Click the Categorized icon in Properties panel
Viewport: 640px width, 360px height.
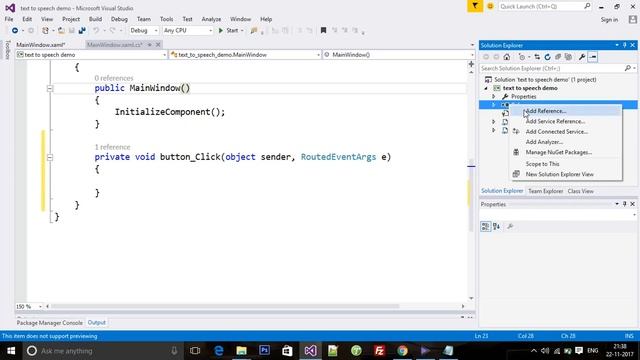(485, 227)
